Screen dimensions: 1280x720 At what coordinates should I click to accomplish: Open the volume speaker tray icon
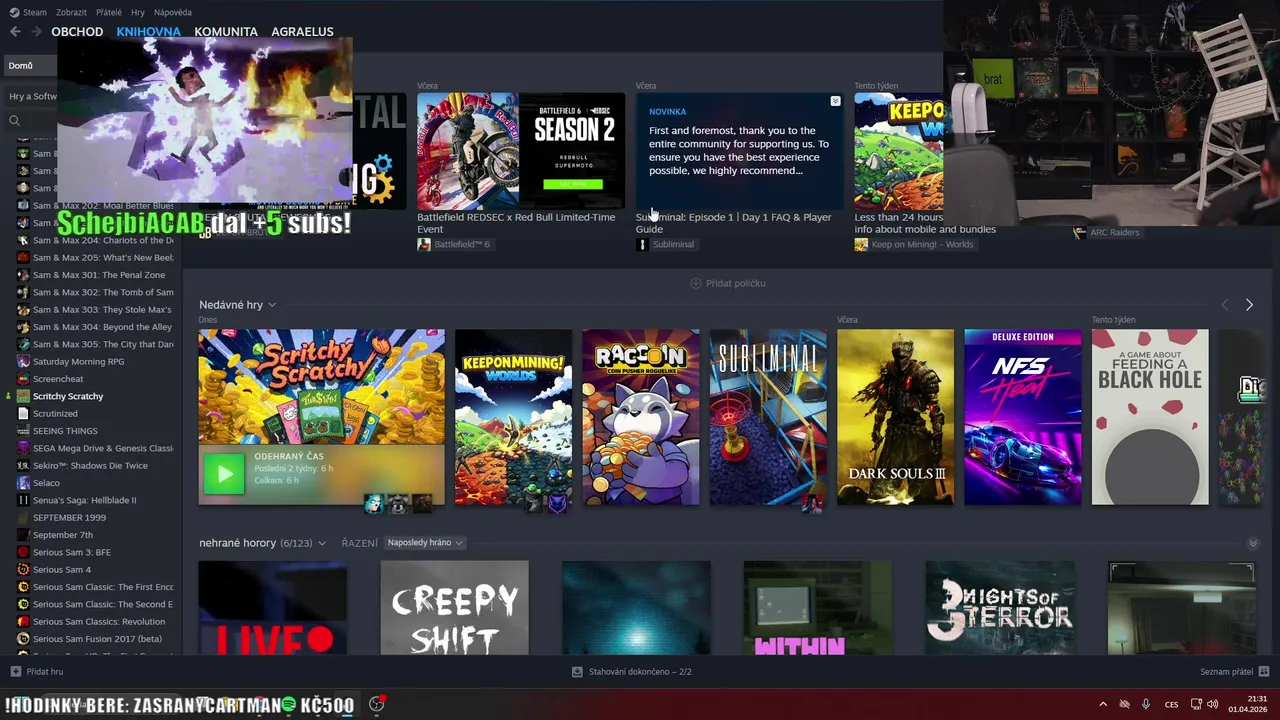coord(1213,704)
